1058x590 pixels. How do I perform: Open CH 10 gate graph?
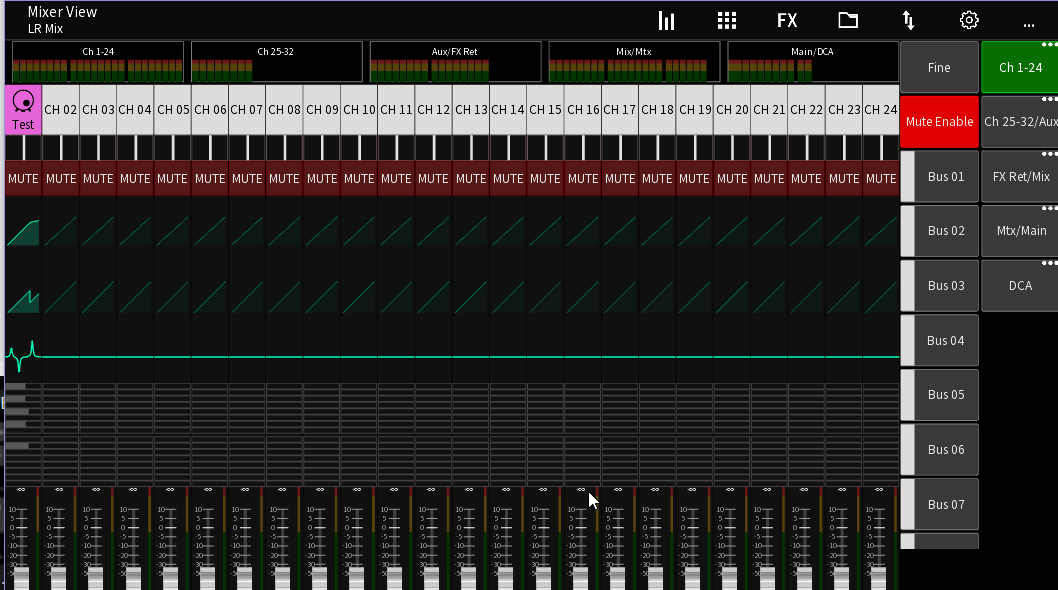pyautogui.click(x=359, y=232)
